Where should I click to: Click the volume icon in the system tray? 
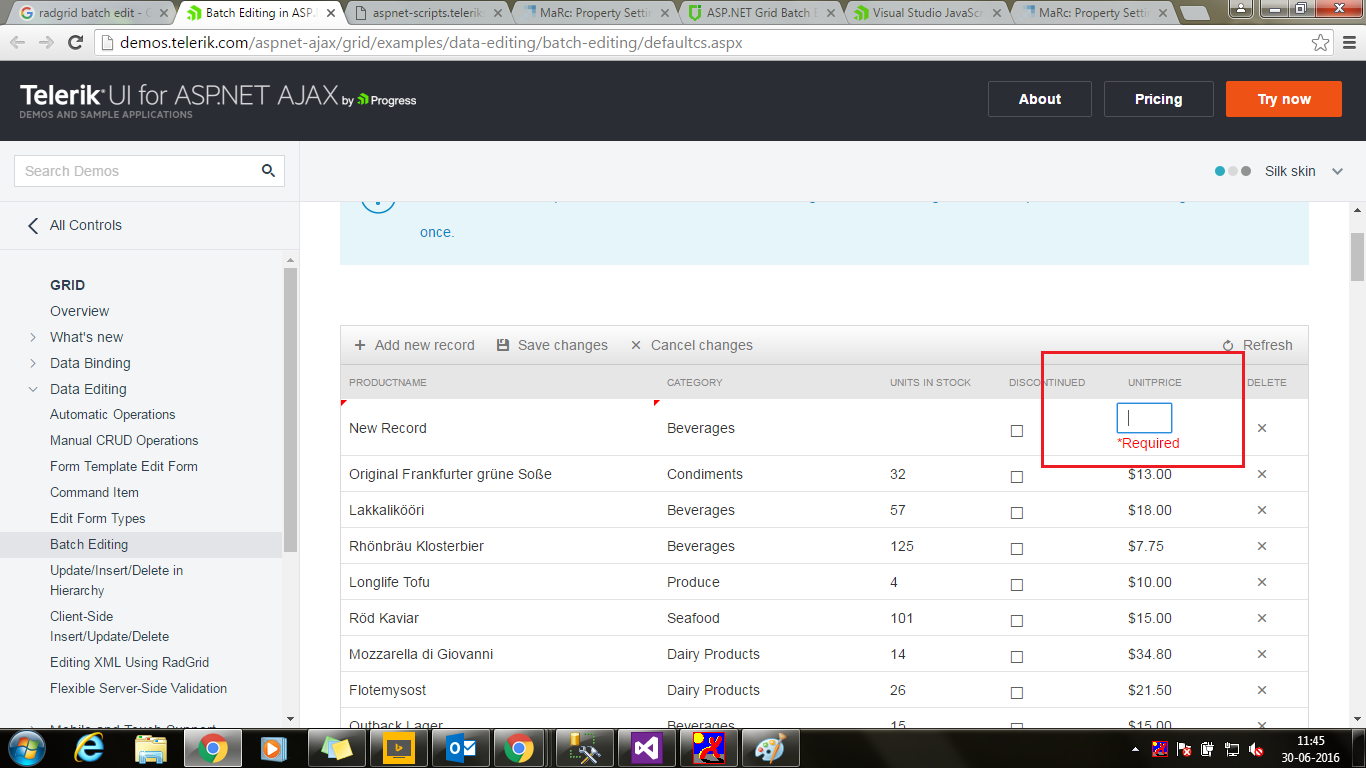[1256, 749]
